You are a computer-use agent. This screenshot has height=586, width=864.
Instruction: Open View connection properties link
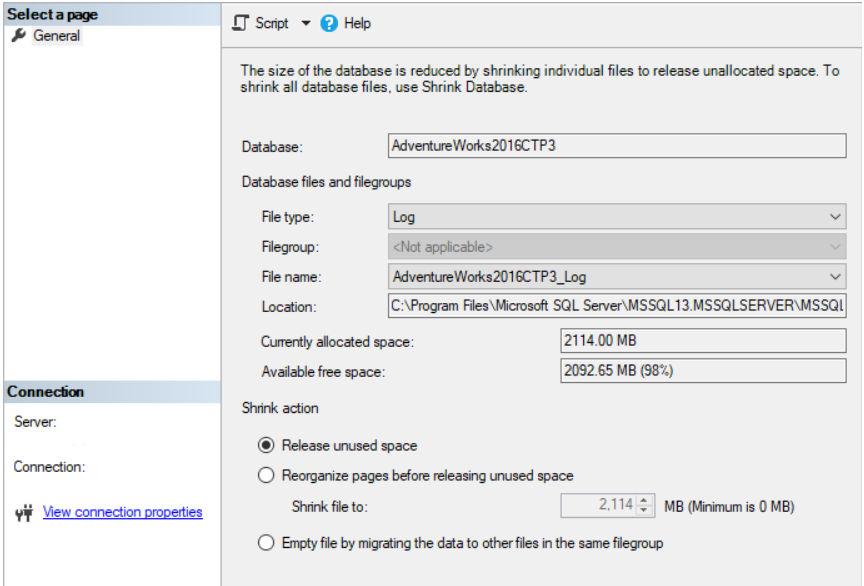coord(122,512)
